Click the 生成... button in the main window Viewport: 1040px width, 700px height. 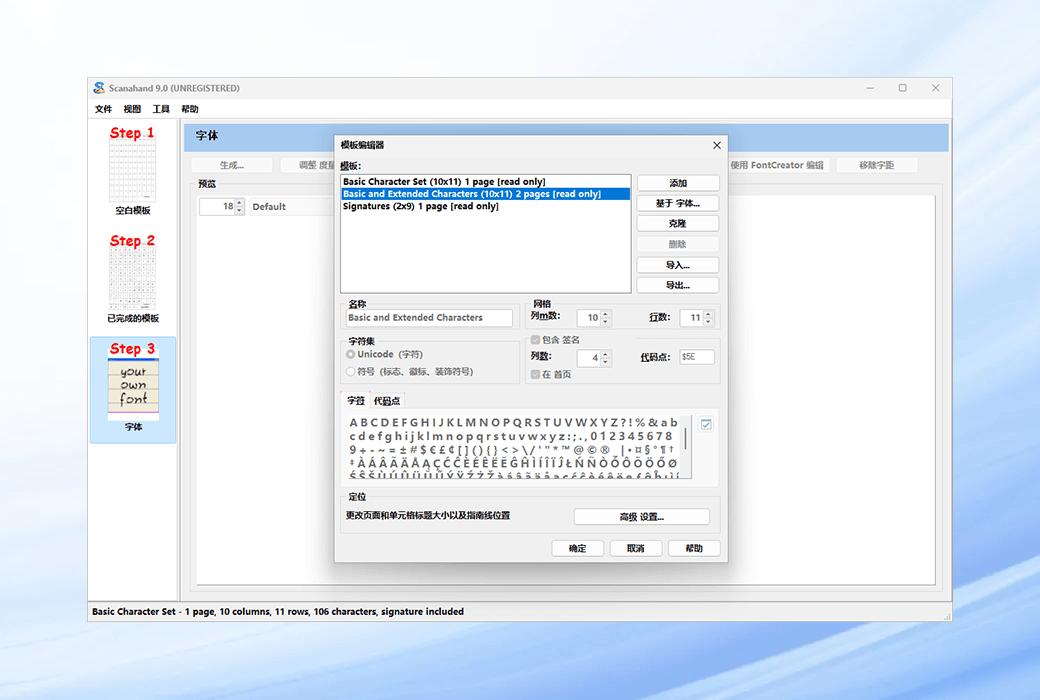point(231,165)
